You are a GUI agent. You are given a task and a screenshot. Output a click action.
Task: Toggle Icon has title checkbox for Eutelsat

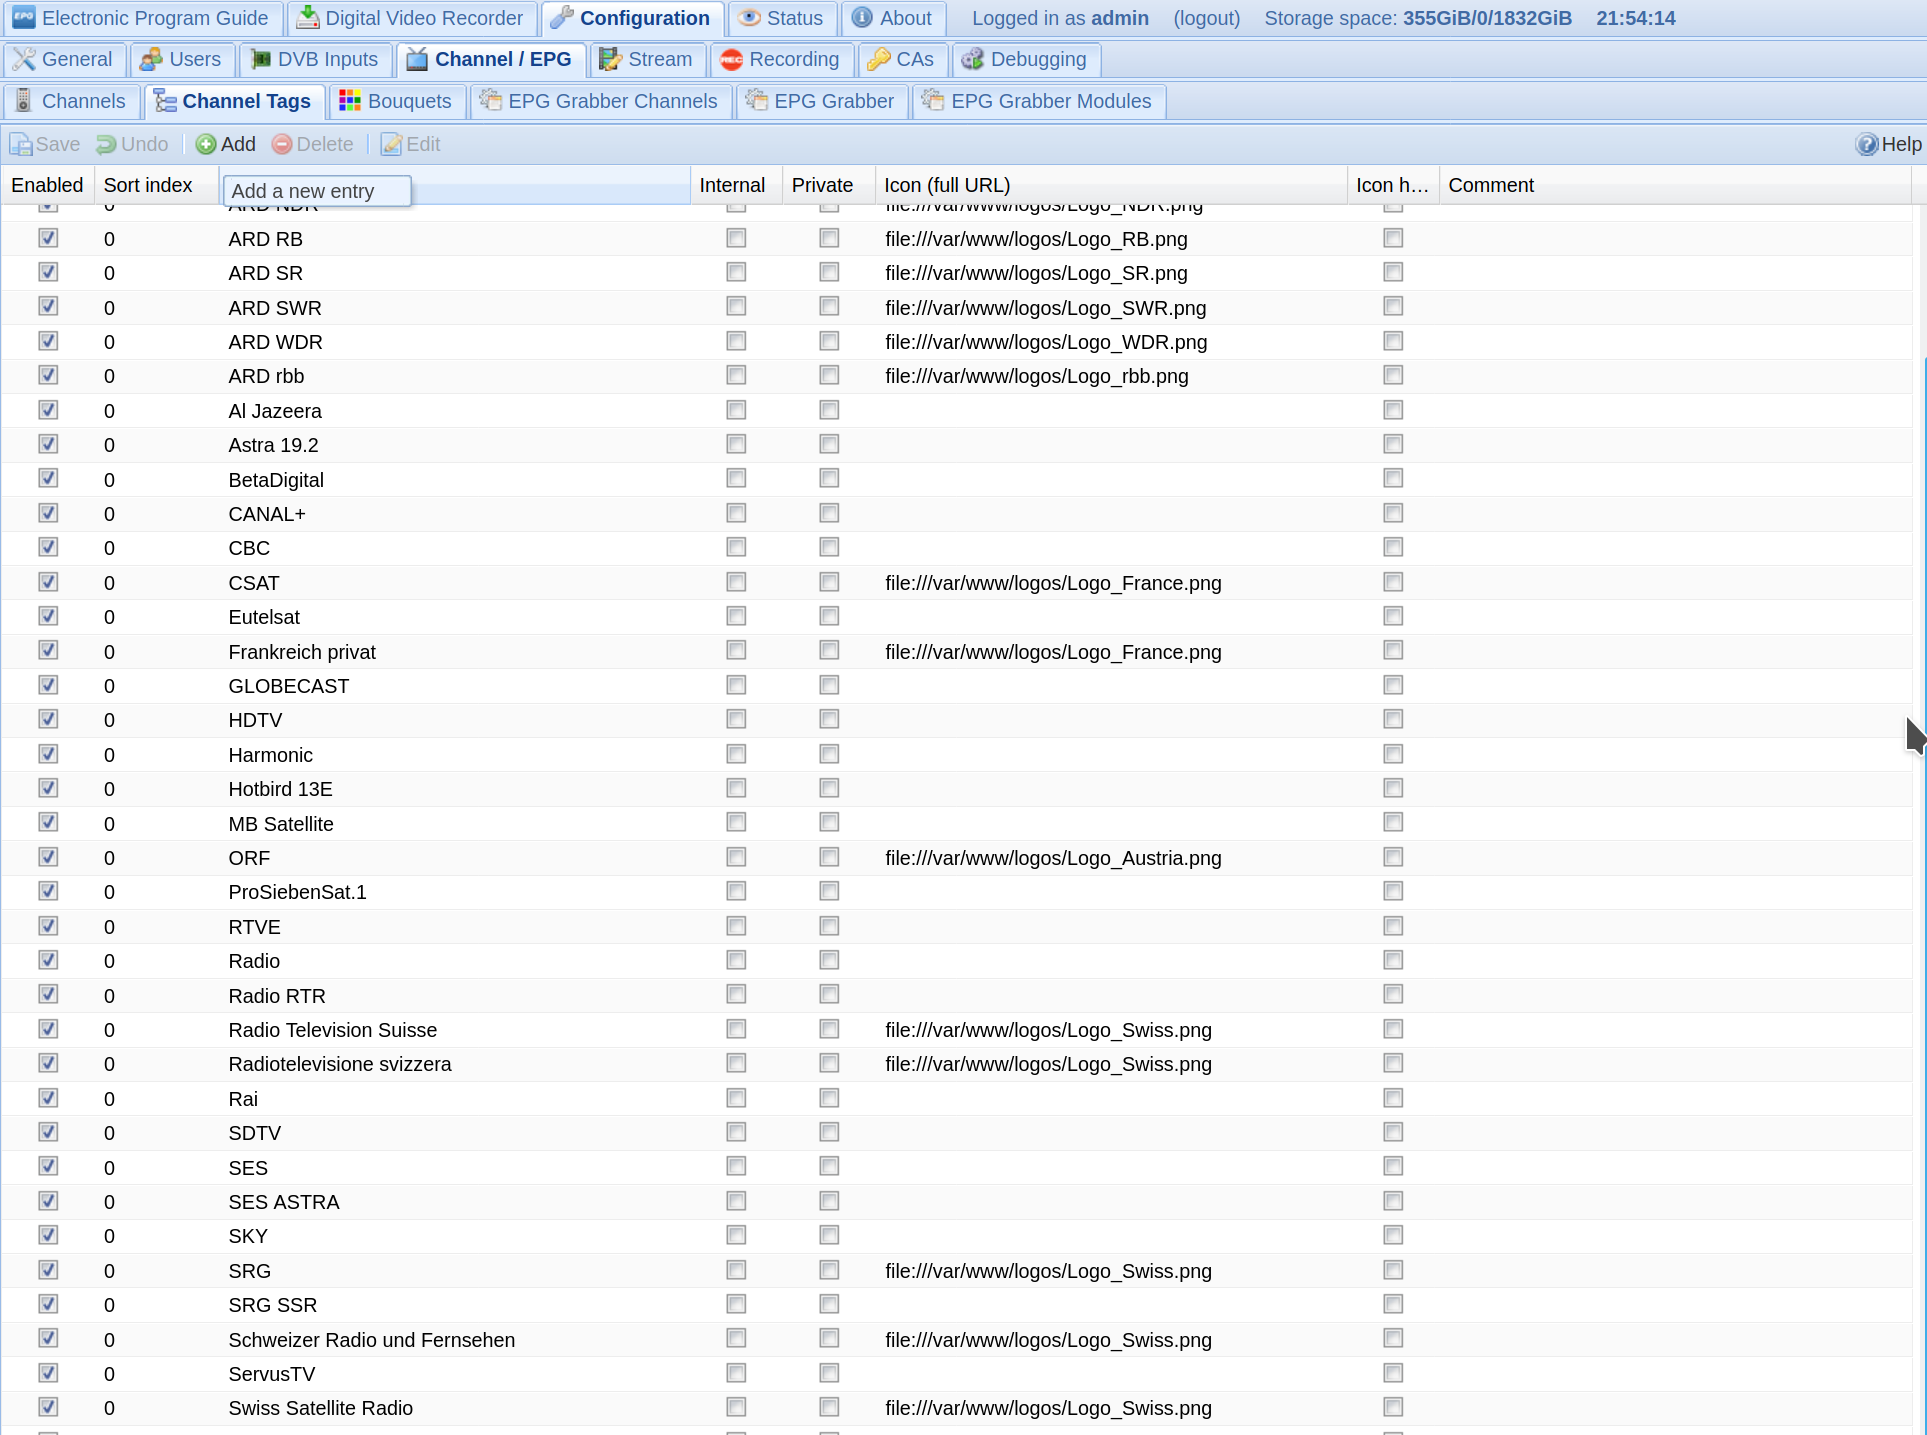1393,616
